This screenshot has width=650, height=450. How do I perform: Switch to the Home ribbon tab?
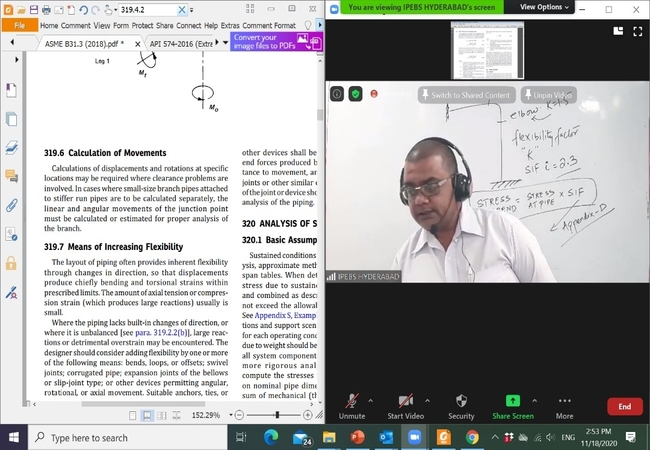49,25
